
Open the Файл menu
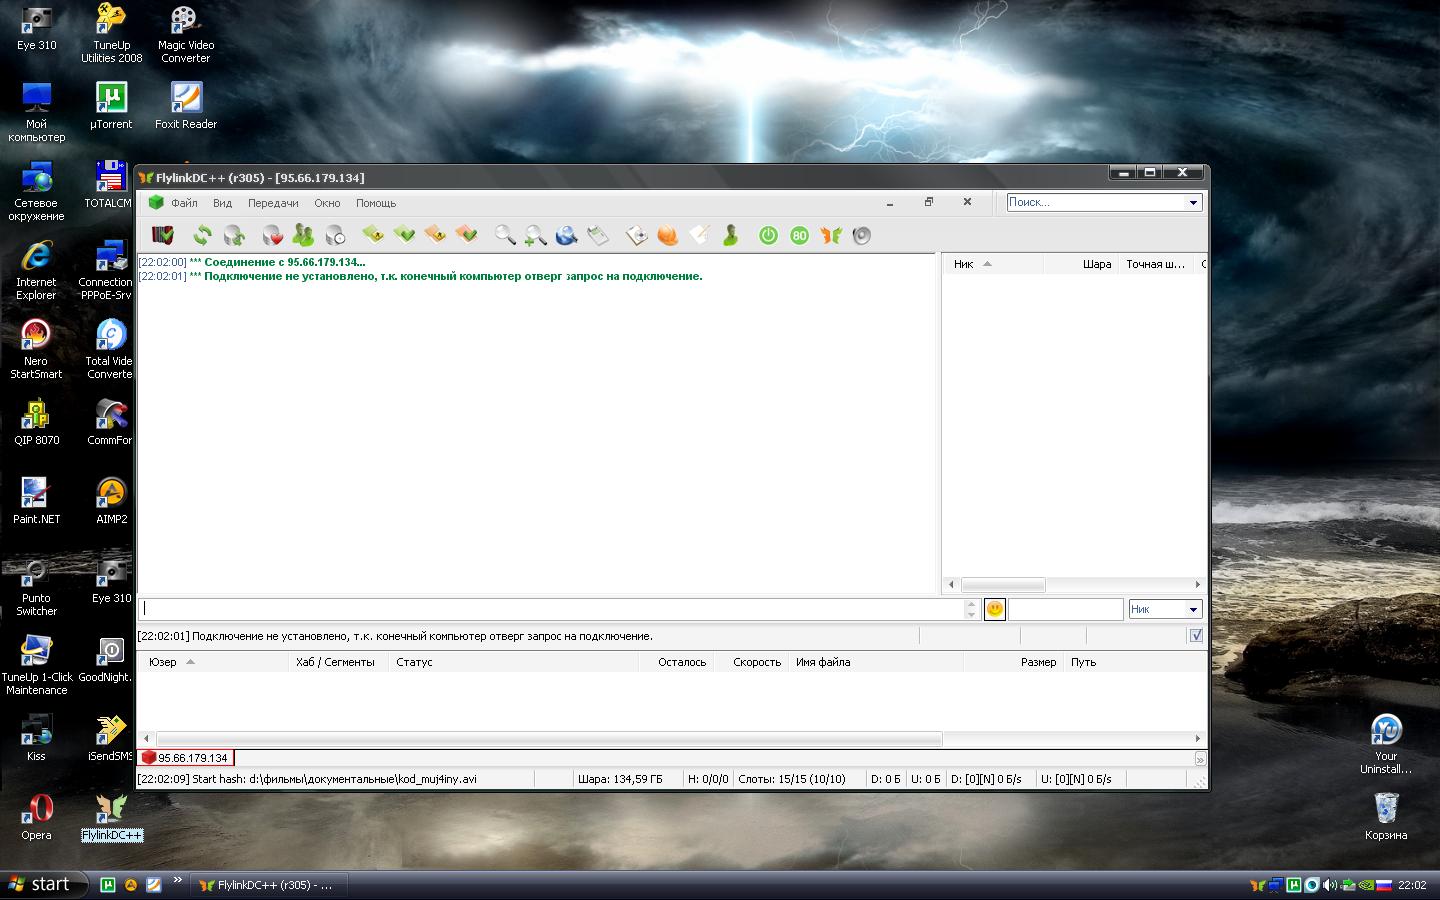tap(184, 203)
